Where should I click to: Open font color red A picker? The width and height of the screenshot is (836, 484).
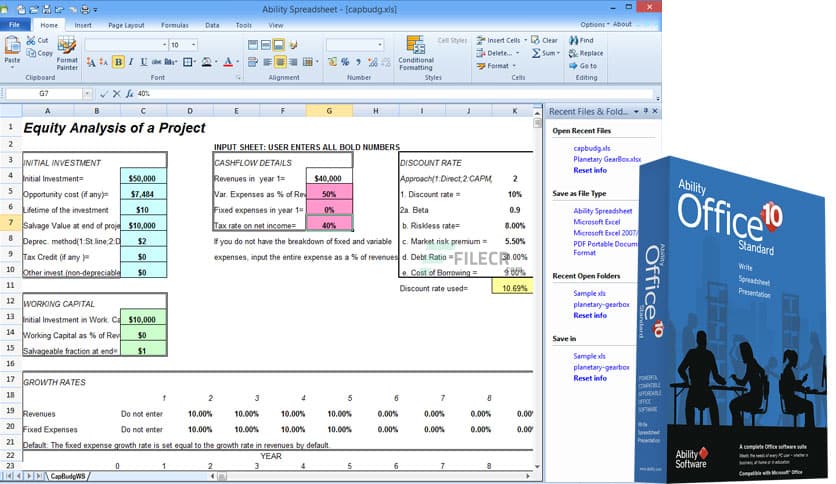tap(230, 62)
